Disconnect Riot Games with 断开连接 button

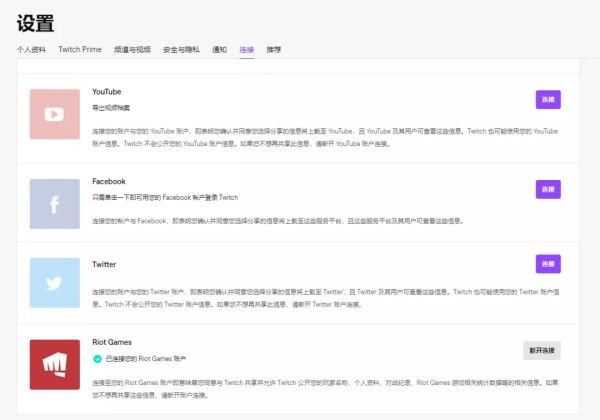[542, 350]
